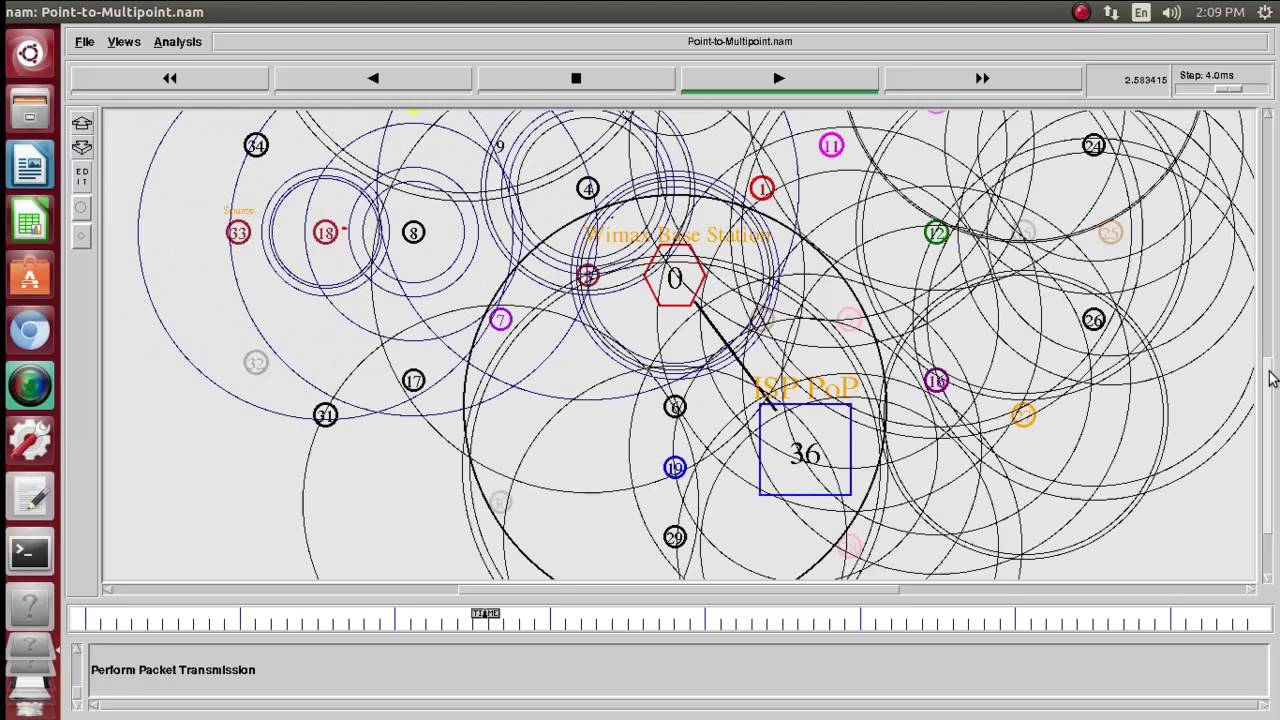Screen dimensions: 1280x720
Task: Select blue node 19
Action: point(675,468)
